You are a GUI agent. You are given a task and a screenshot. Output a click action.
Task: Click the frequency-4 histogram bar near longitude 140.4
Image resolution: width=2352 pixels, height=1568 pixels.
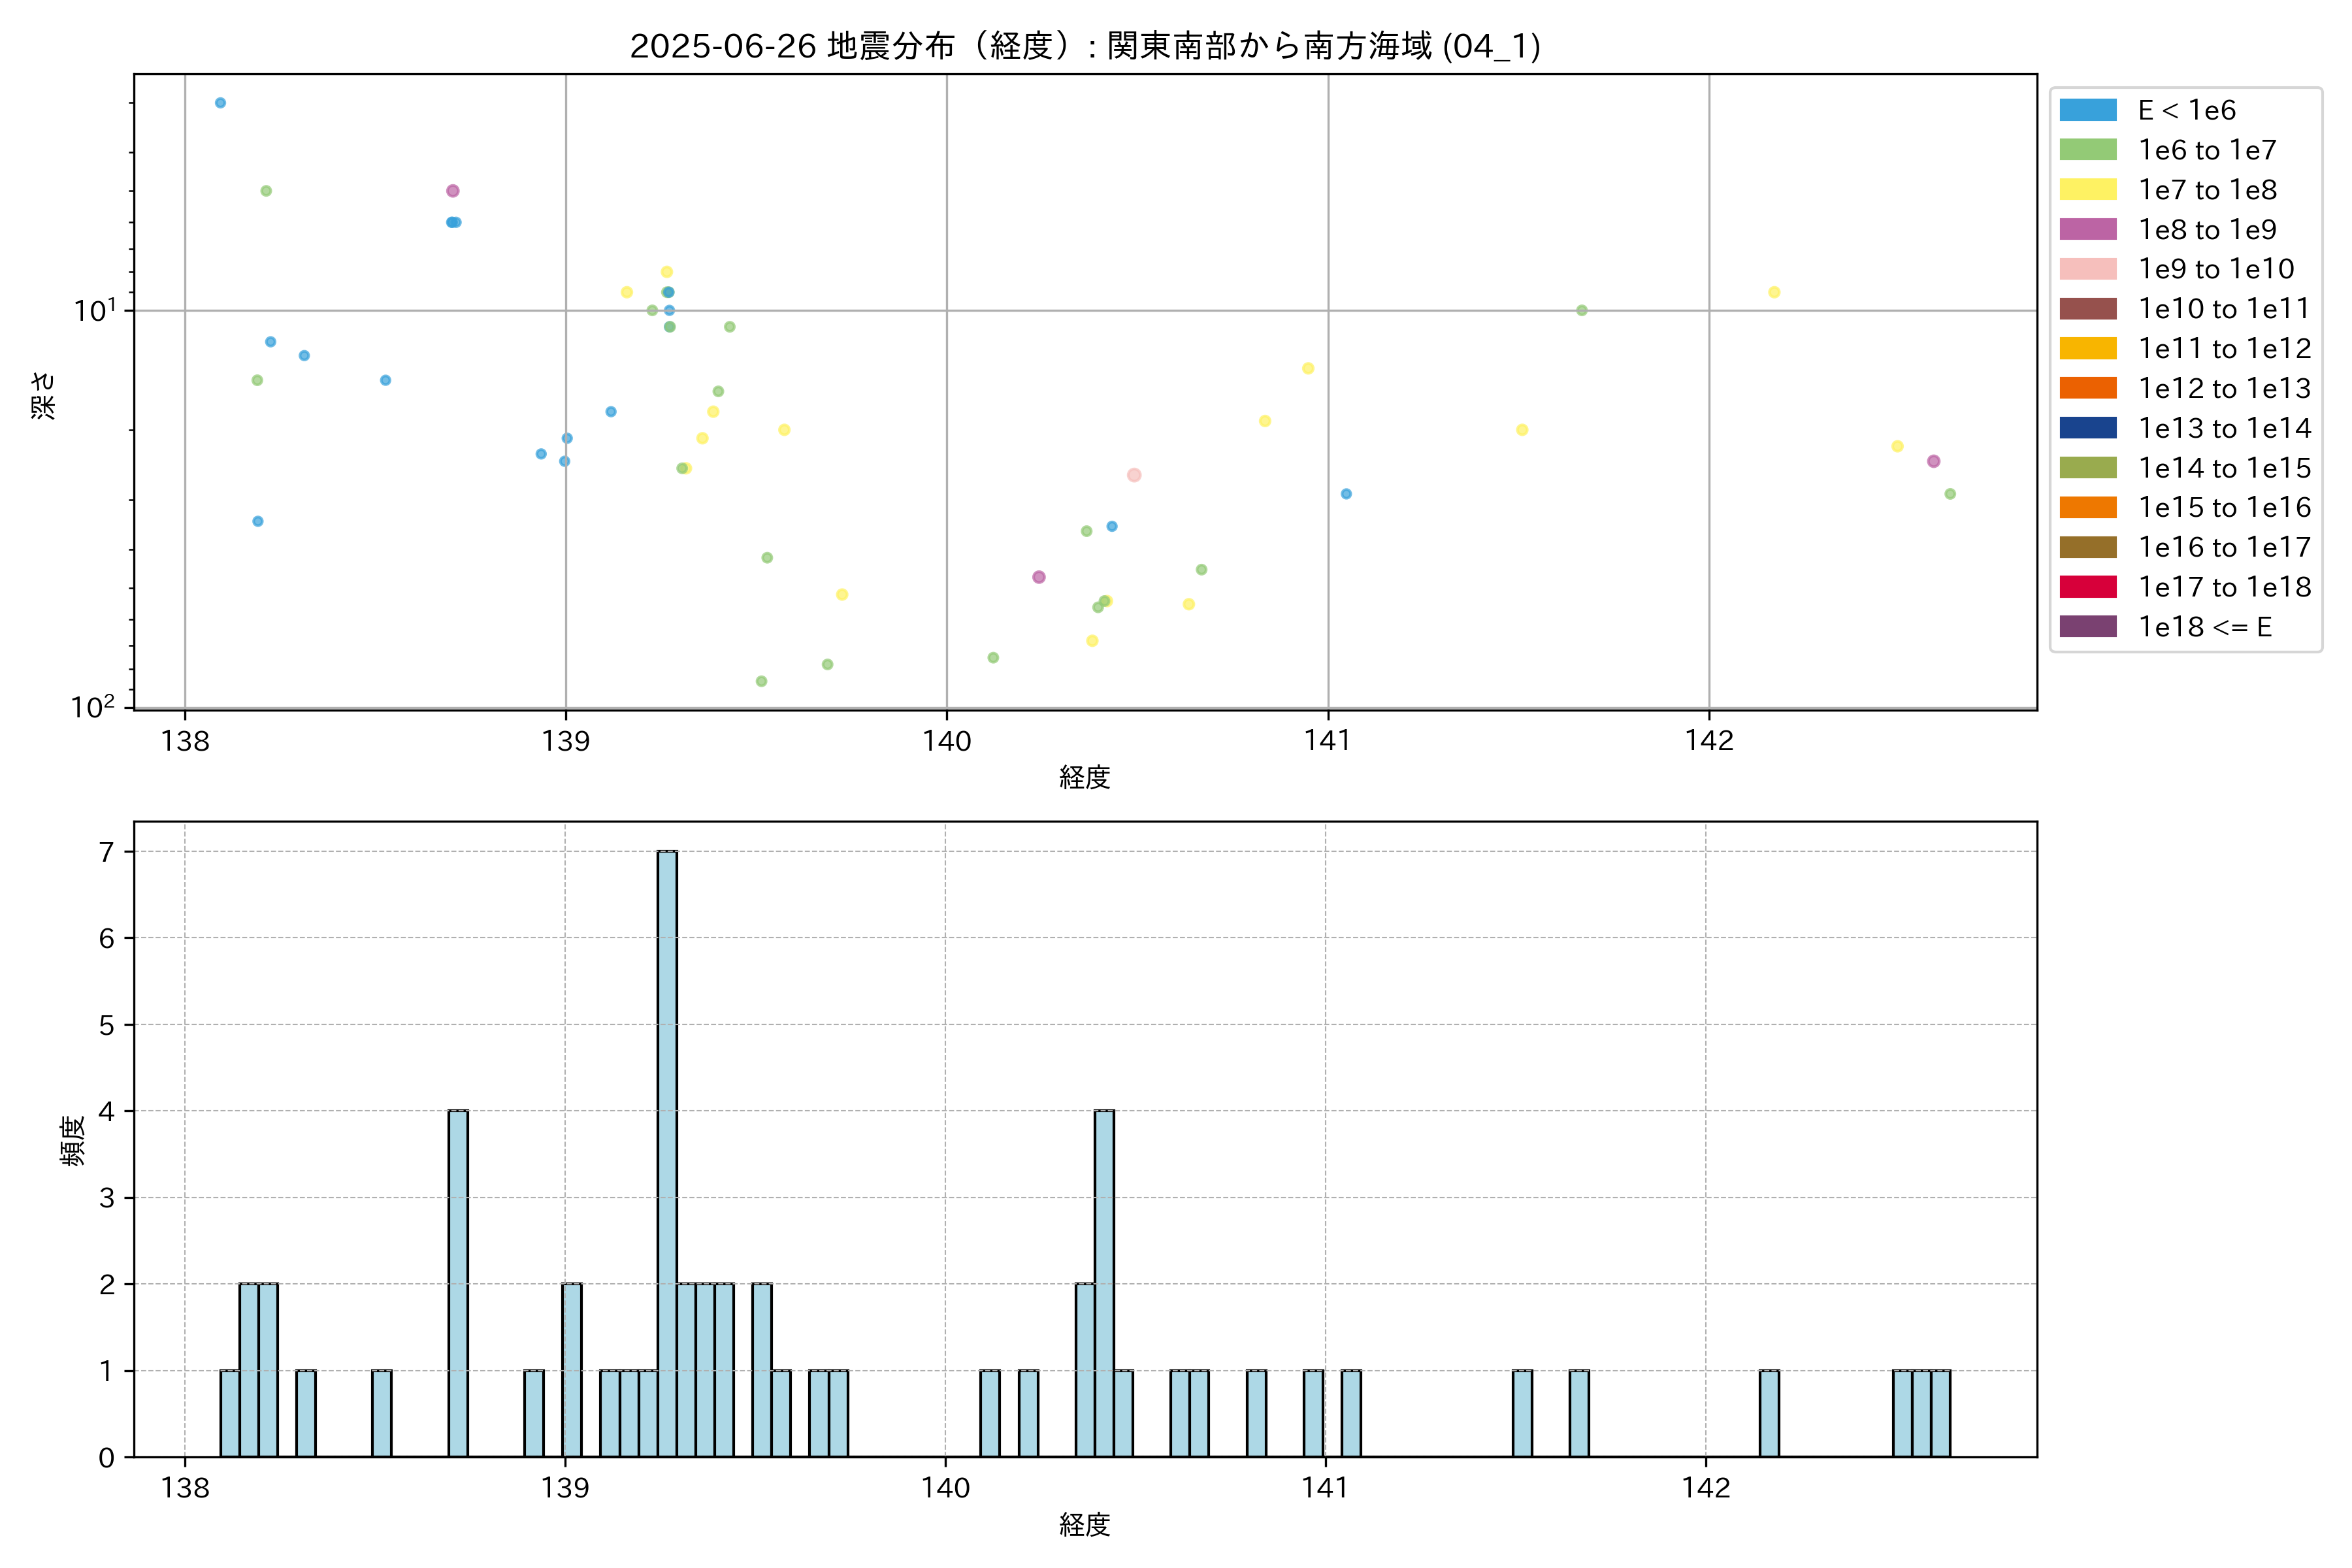click(1104, 1283)
